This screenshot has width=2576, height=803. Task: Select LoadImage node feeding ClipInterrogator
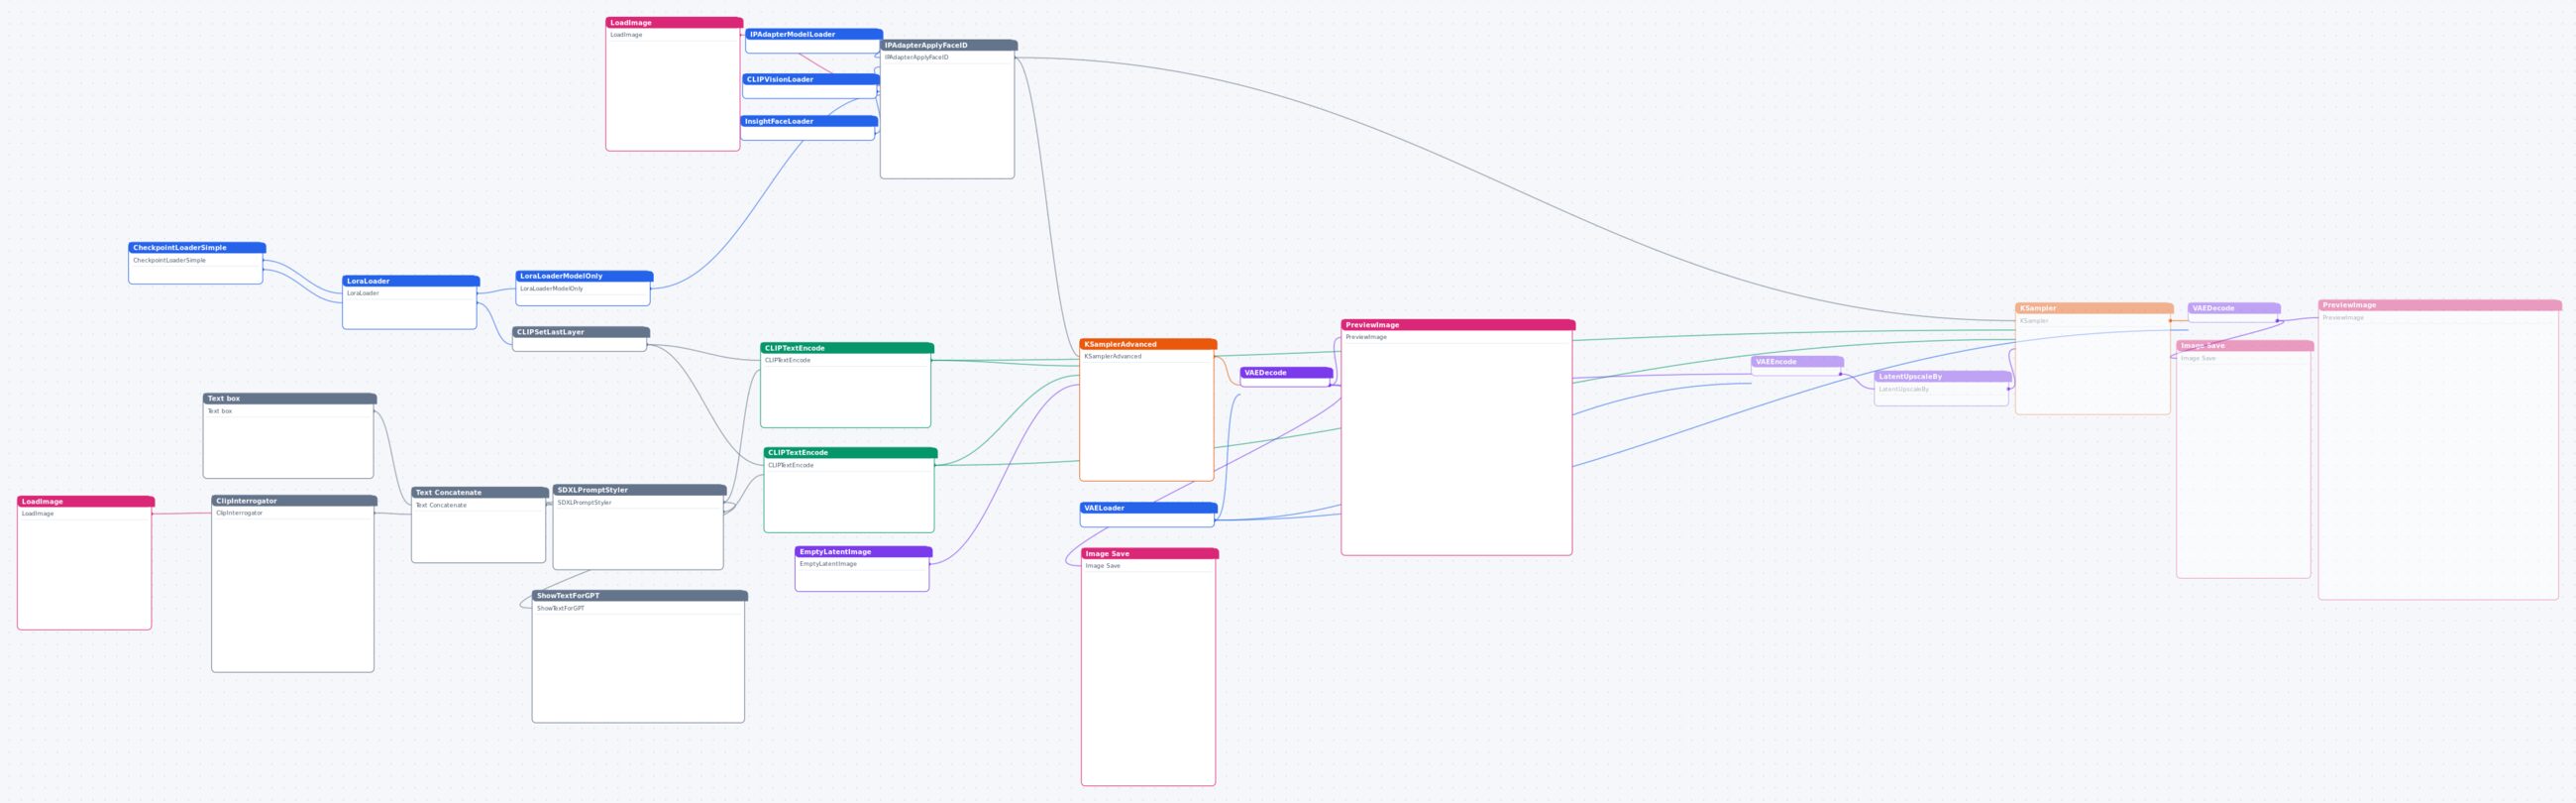click(86, 563)
